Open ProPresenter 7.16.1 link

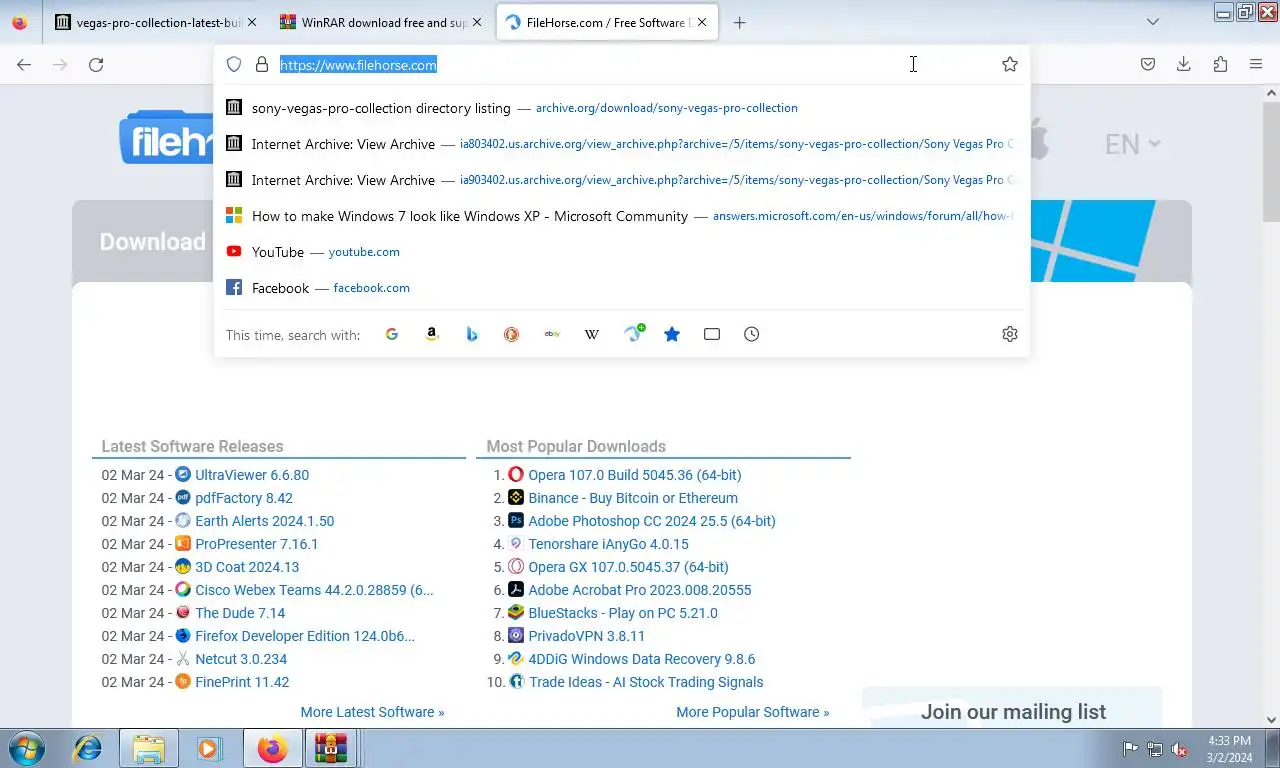coord(256,544)
